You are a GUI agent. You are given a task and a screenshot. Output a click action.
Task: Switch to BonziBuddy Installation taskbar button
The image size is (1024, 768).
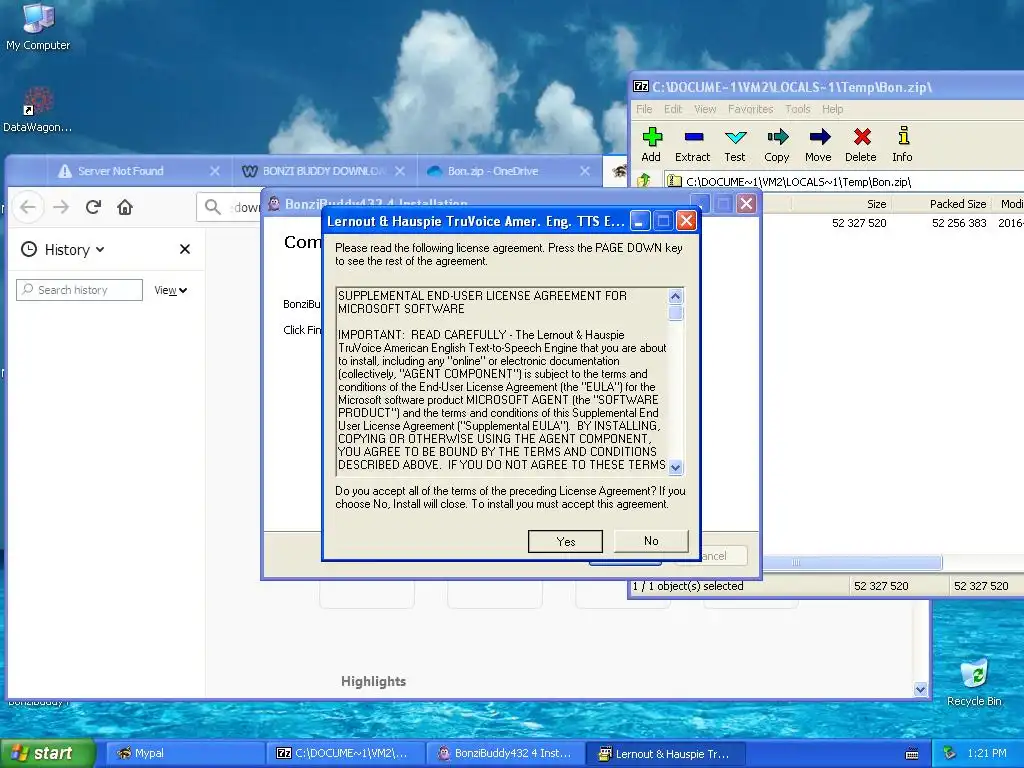[x=505, y=753]
